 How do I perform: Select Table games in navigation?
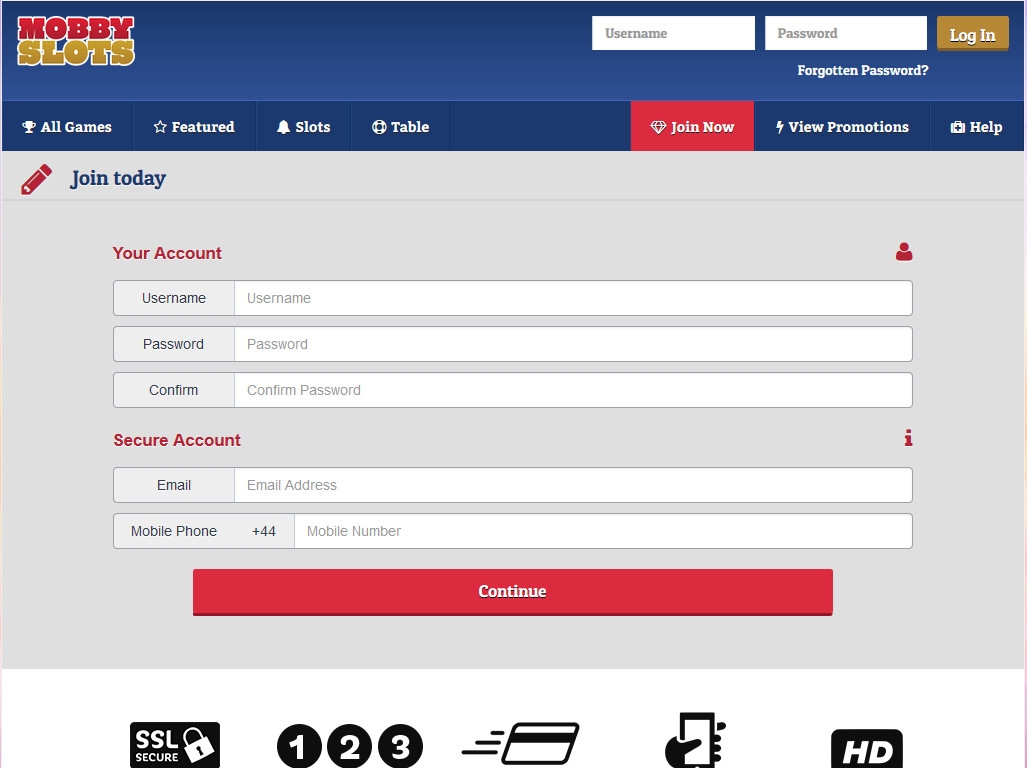coord(400,127)
